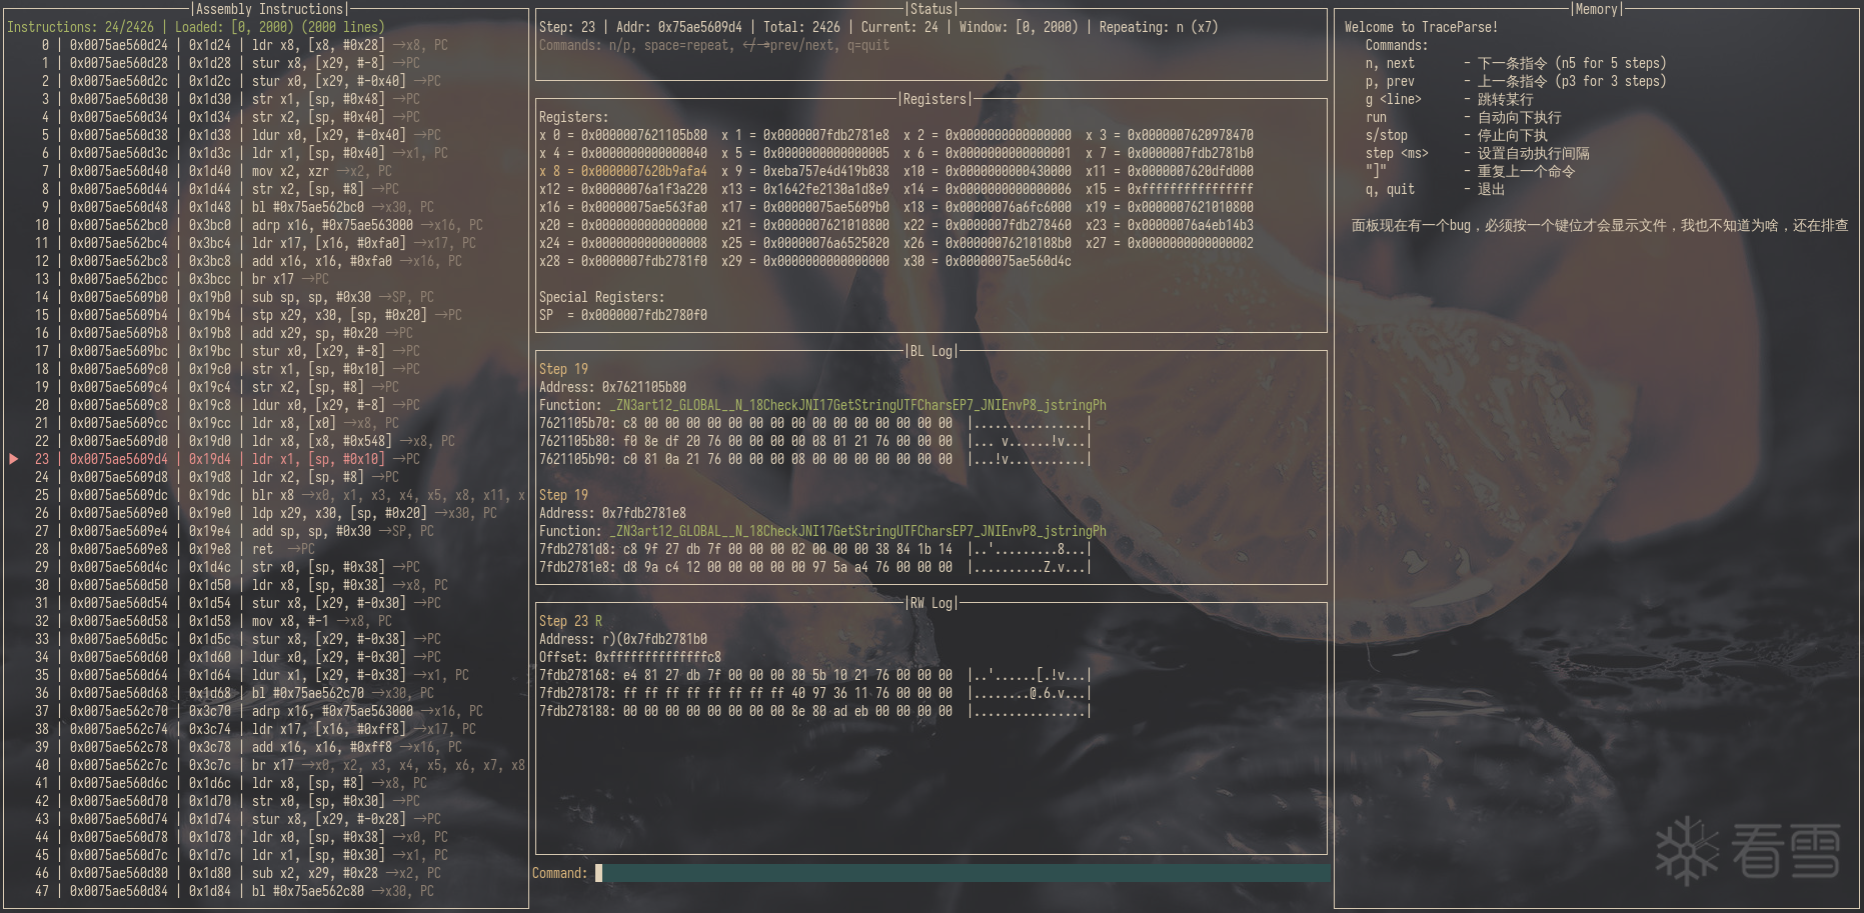Click the Status panel title
Image resolution: width=1864 pixels, height=913 pixels.
coord(931,9)
